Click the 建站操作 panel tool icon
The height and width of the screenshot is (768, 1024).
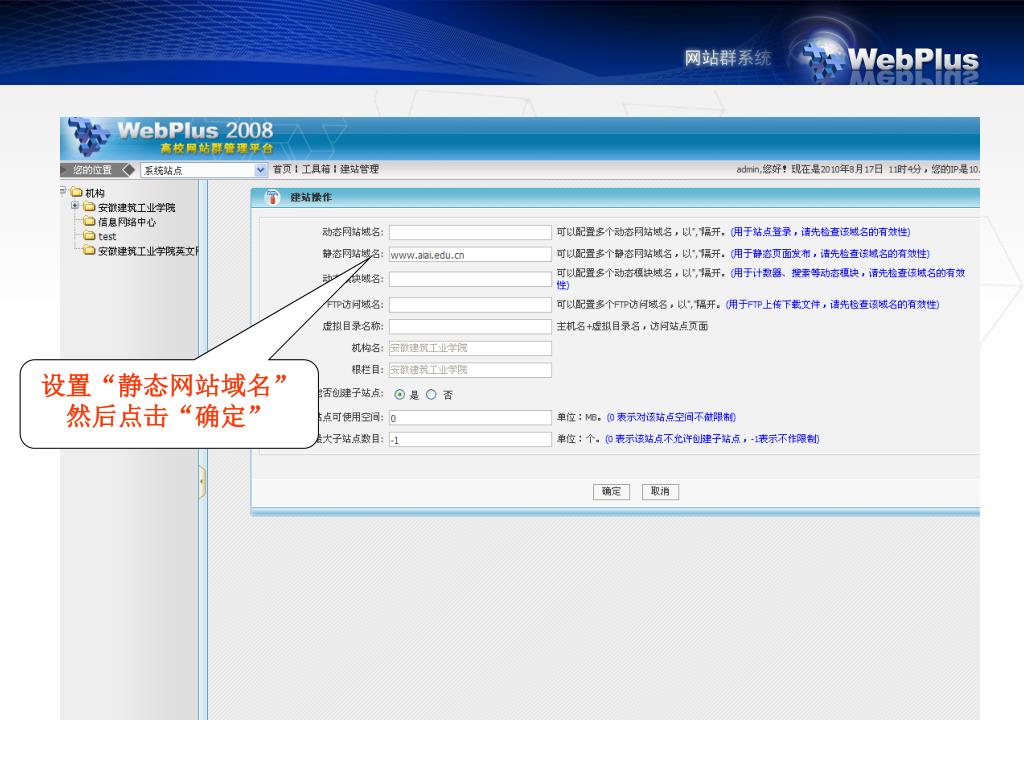pyautogui.click(x=272, y=197)
